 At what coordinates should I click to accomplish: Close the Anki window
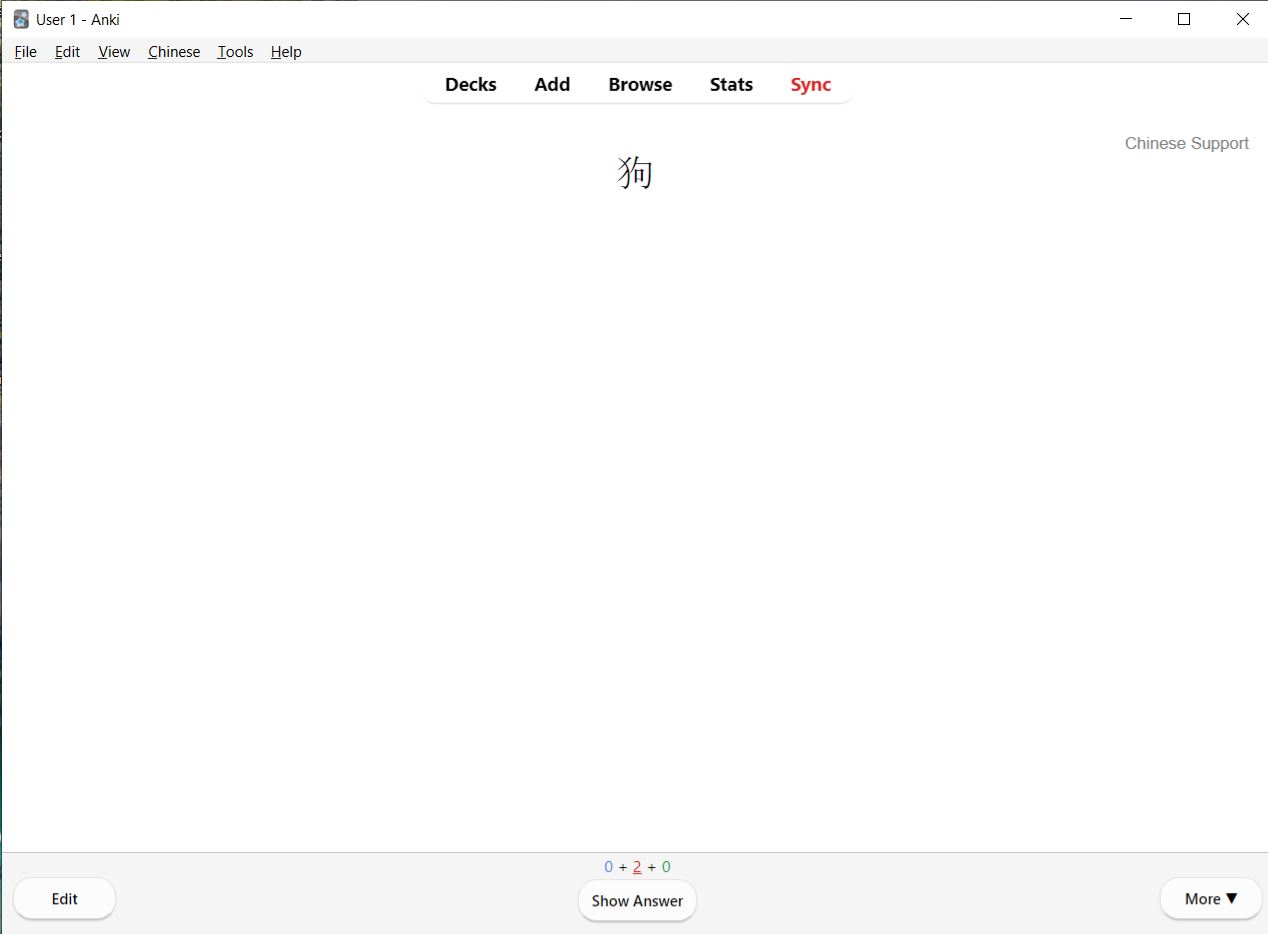[1242, 19]
